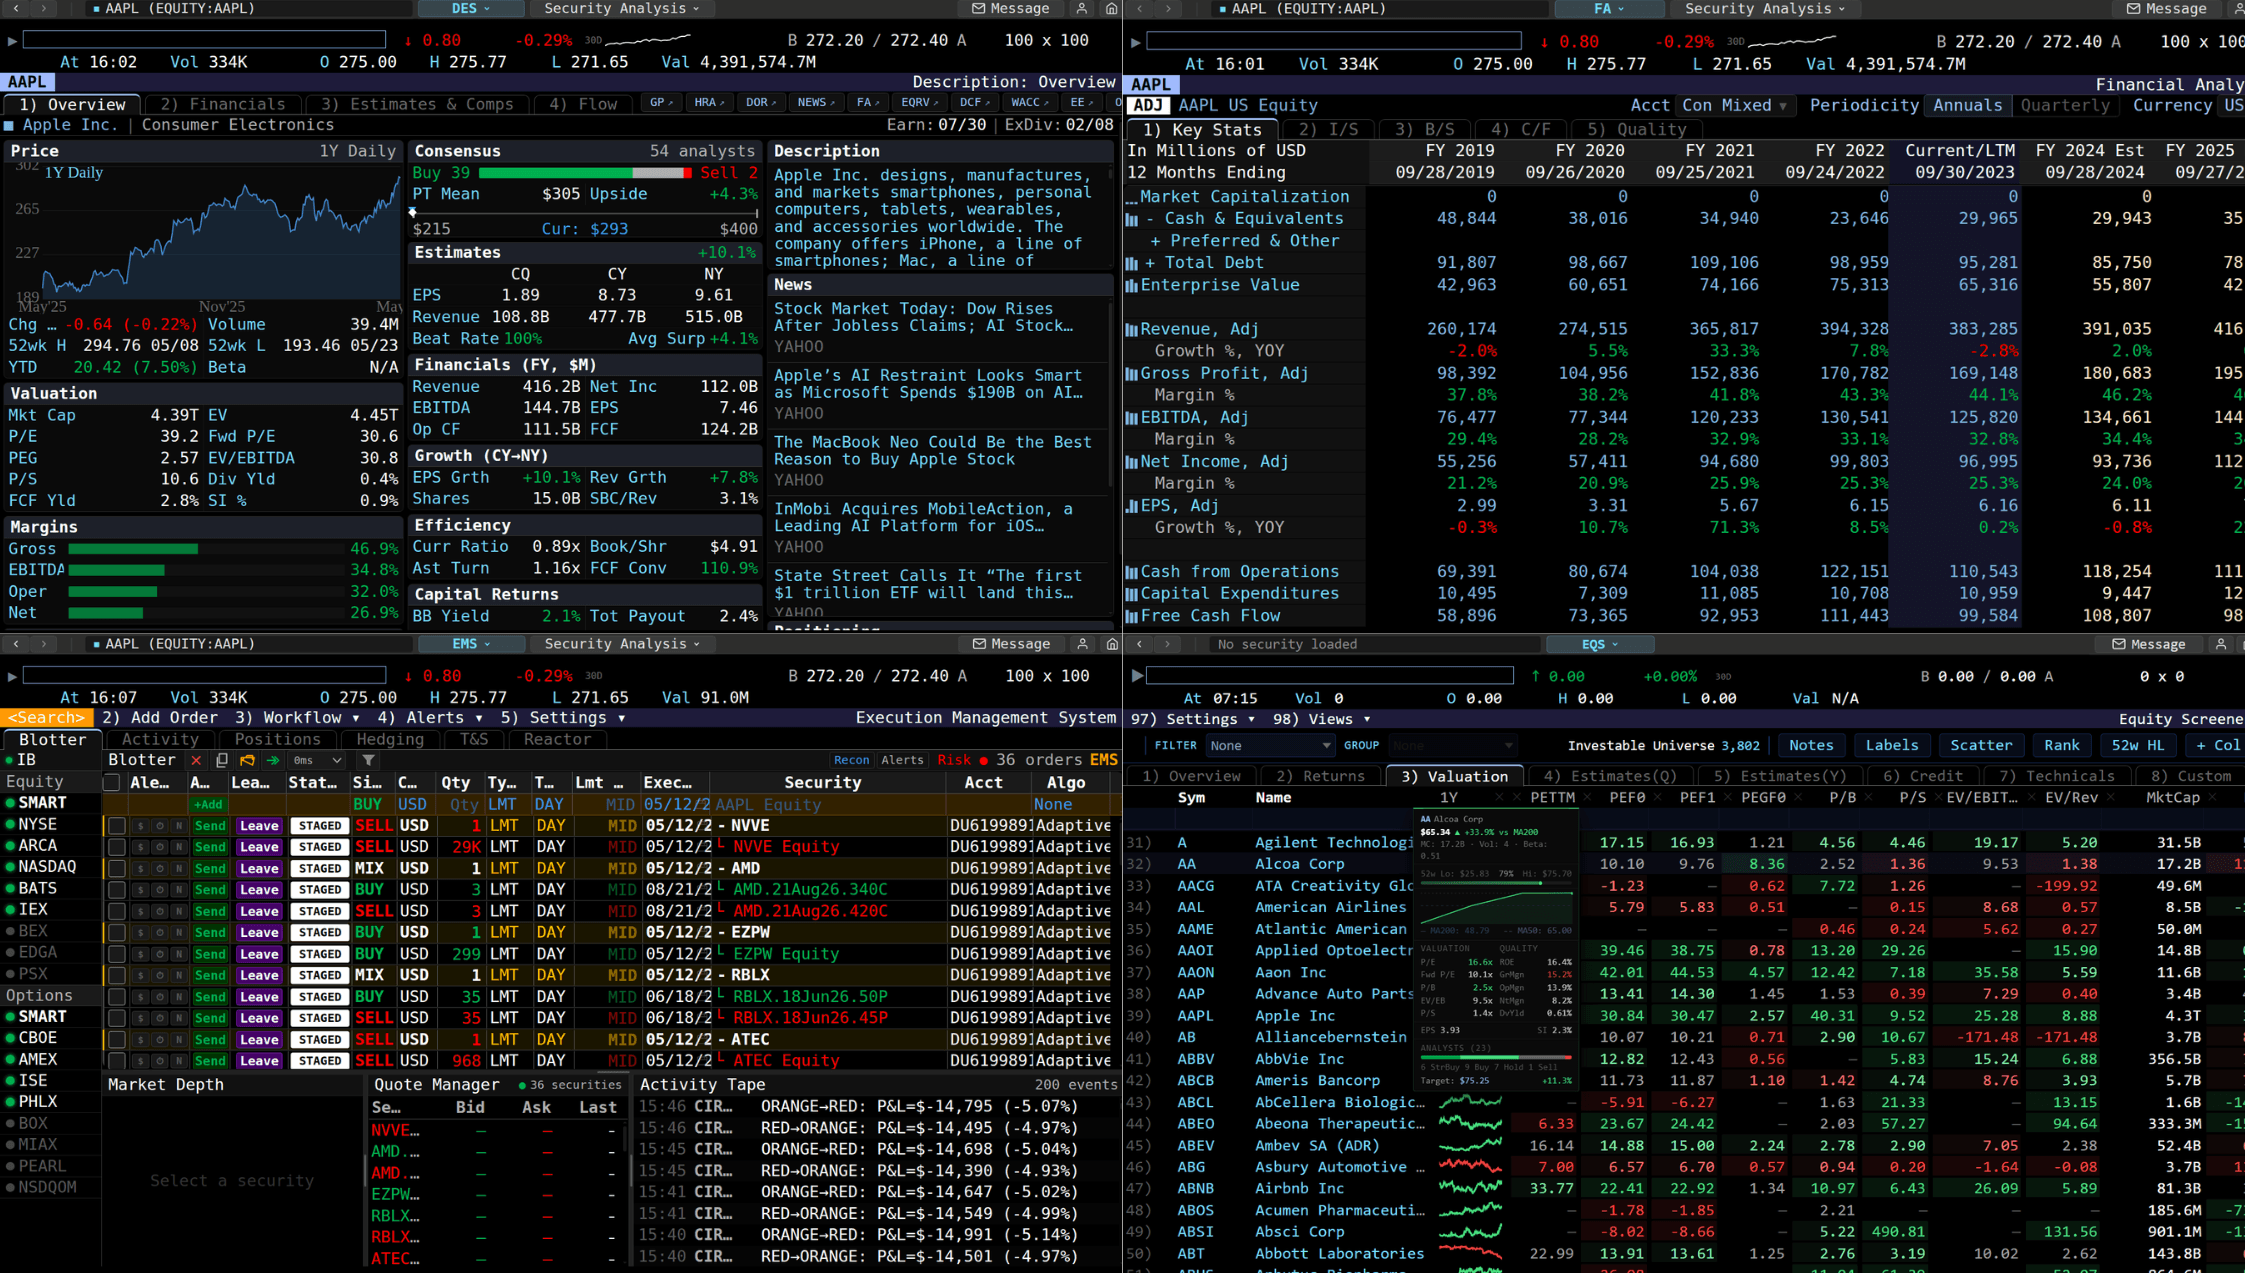This screenshot has height=1273, width=2245.
Task: Check the ATEC sell 1 order checkbox
Action: click(117, 1040)
